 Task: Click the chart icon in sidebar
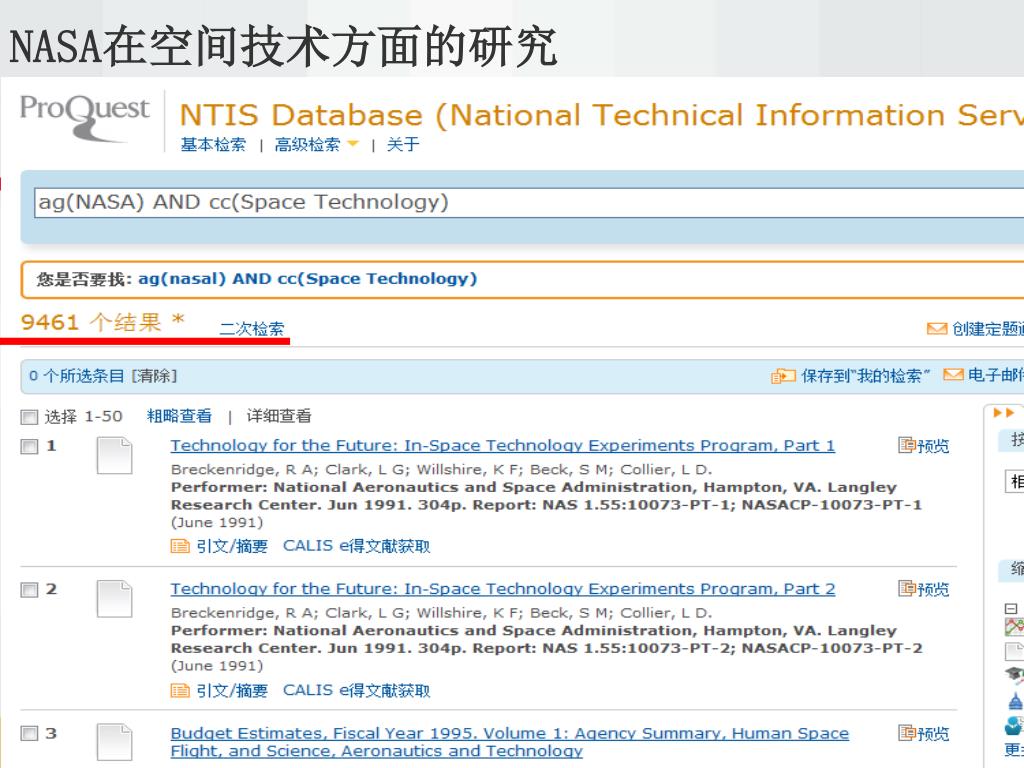coord(1014,628)
